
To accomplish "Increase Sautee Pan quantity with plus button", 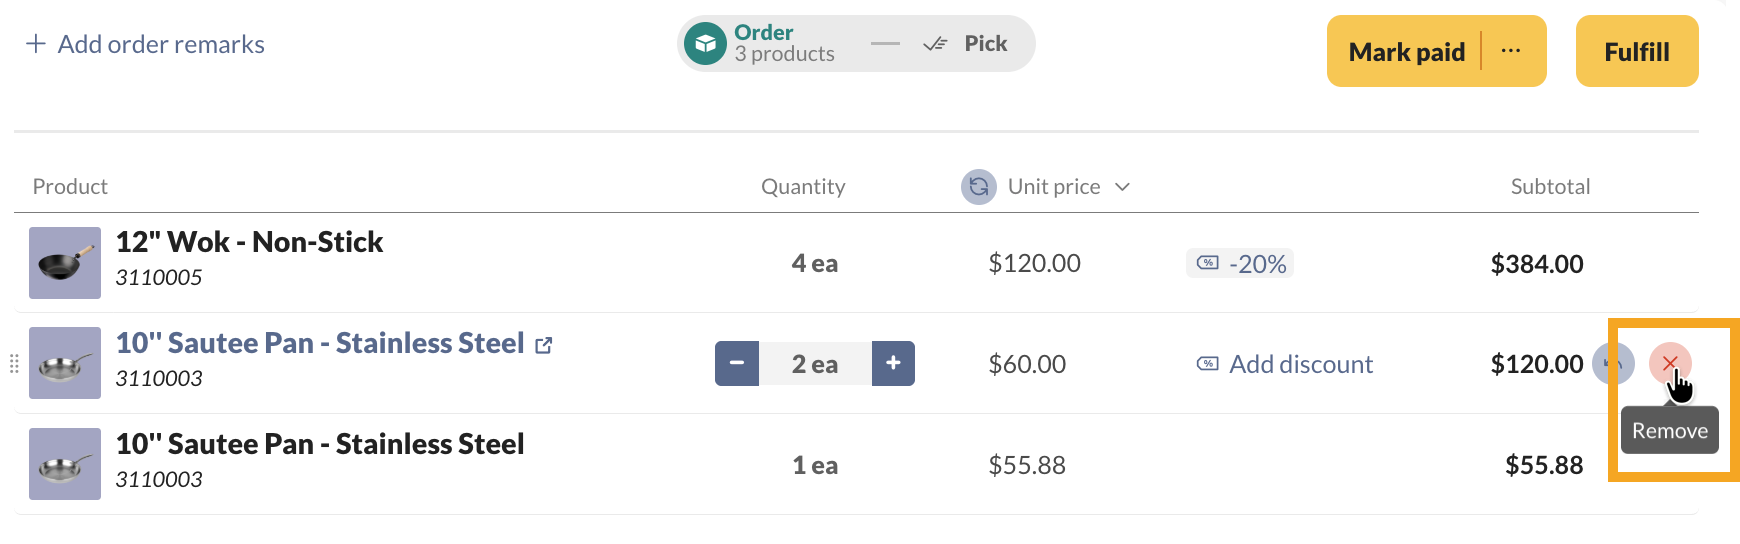I will [x=893, y=364].
